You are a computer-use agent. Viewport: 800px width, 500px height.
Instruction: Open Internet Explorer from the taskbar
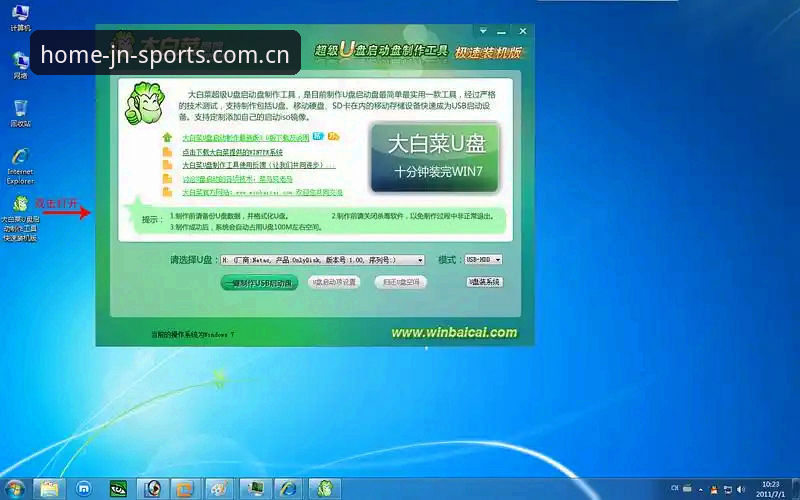tap(289, 488)
